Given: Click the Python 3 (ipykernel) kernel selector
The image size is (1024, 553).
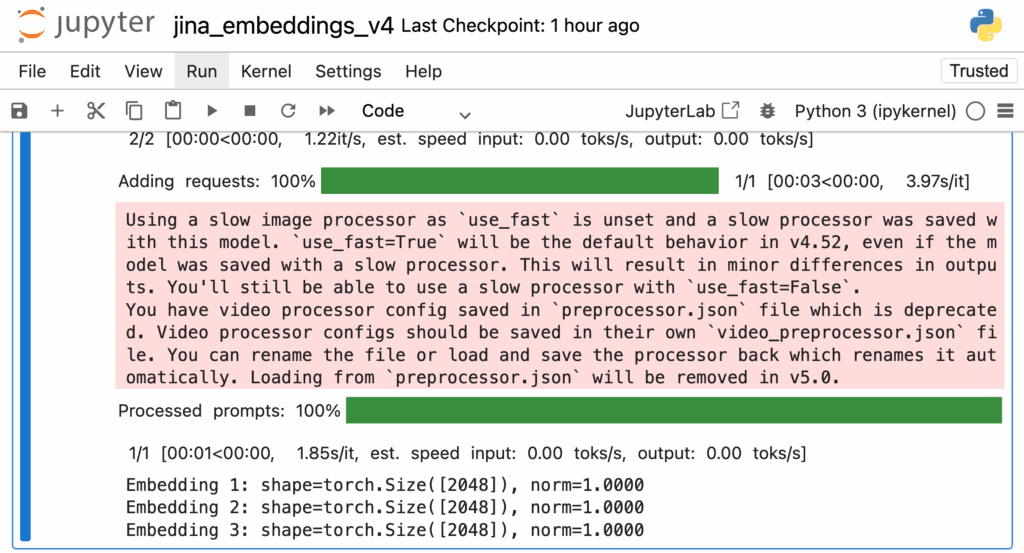Looking at the screenshot, I should coord(875,111).
